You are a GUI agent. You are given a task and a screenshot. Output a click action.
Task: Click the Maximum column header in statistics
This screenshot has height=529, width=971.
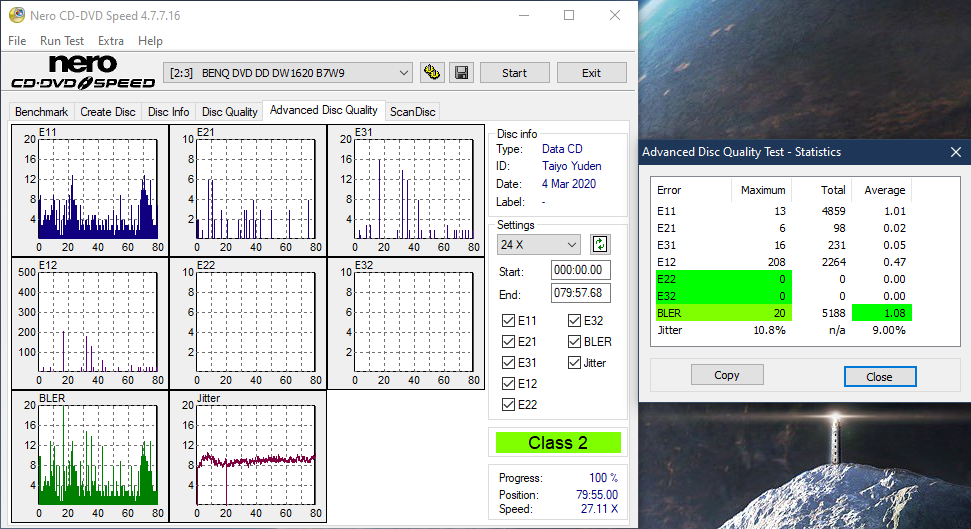[763, 190]
